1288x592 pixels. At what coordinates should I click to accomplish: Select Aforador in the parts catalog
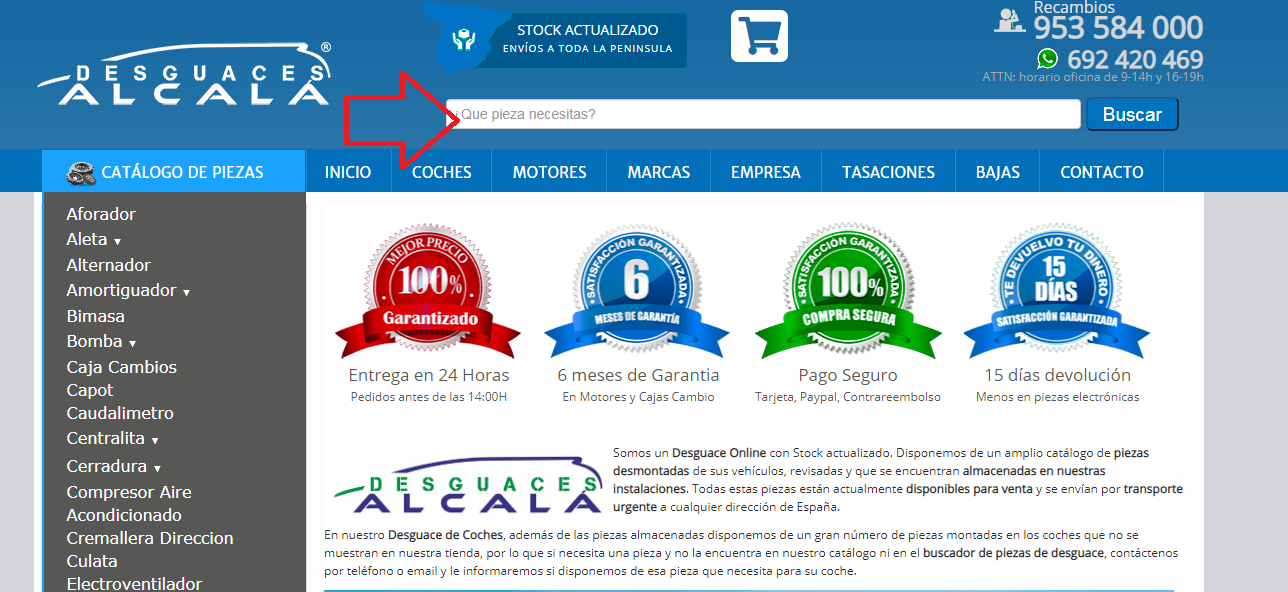[101, 214]
